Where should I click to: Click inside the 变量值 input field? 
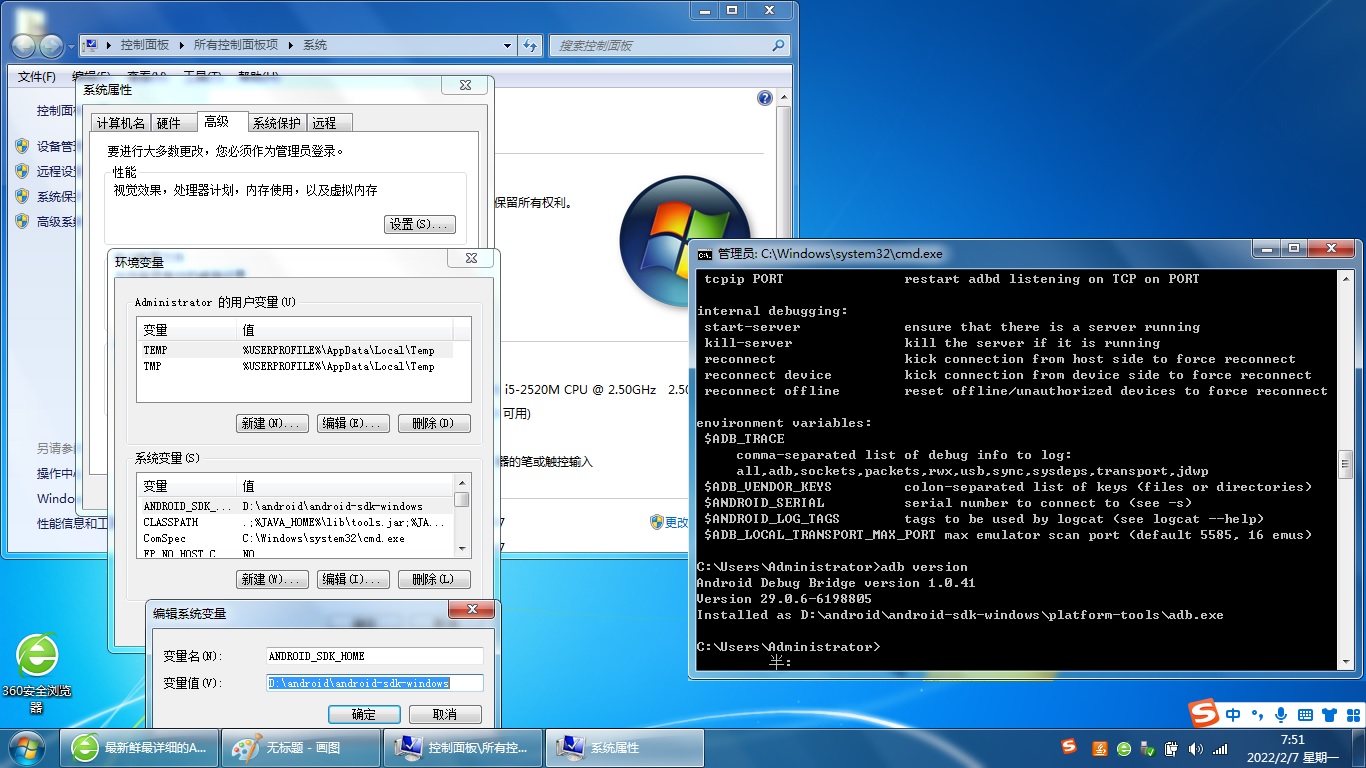[375, 683]
